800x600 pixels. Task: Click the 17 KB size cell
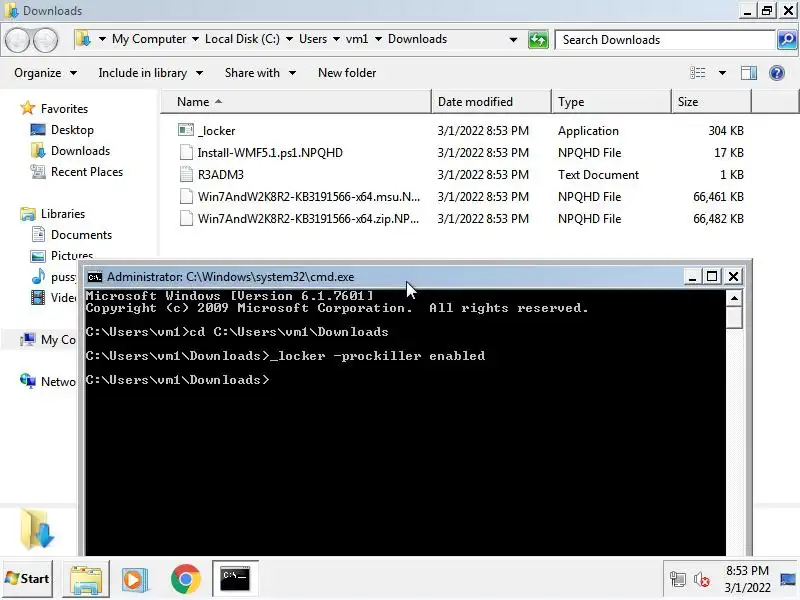(729, 153)
